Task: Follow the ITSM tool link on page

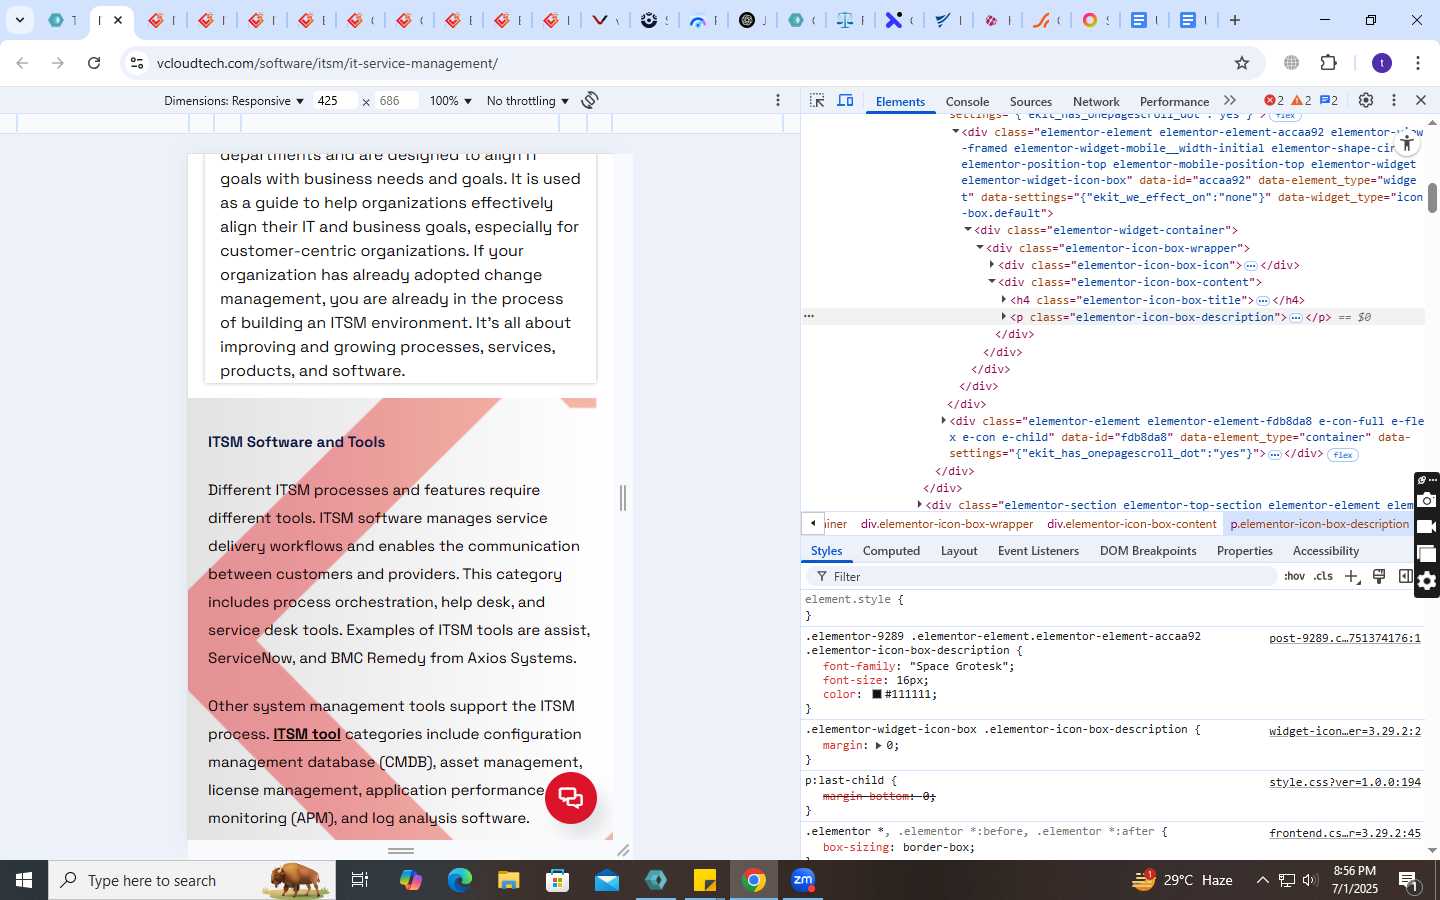Action: click(307, 734)
